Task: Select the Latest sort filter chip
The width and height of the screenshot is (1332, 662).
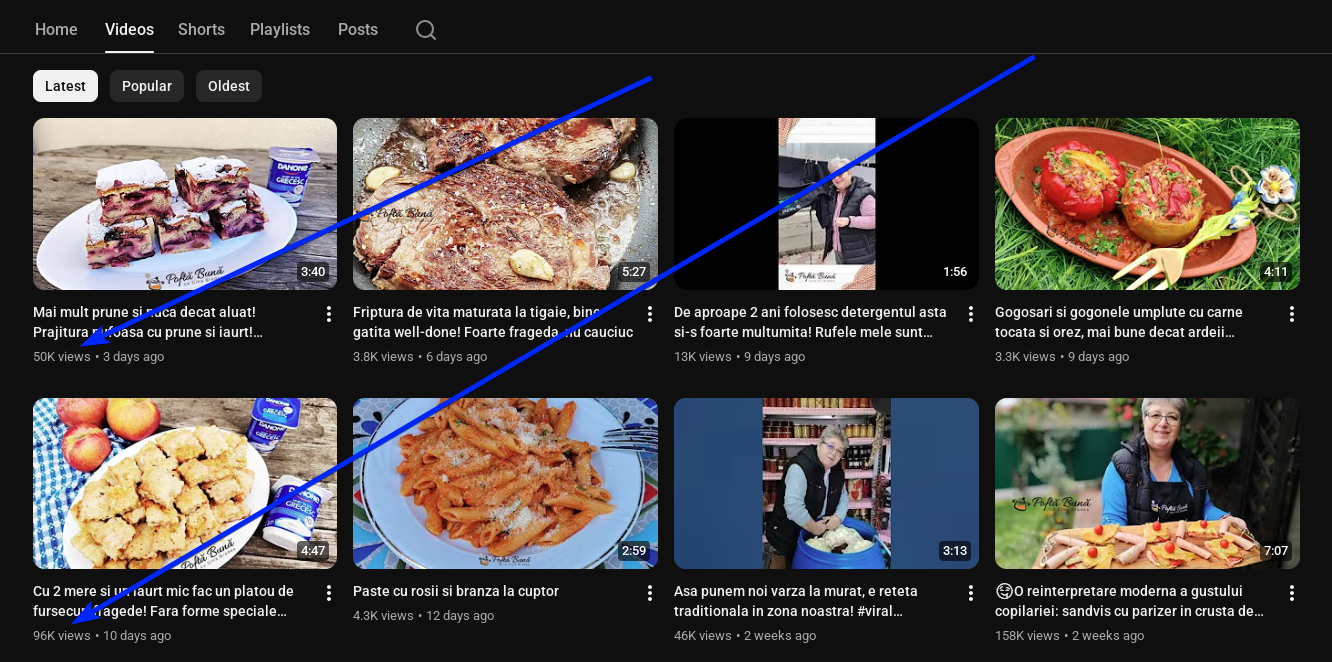Action: click(x=65, y=86)
